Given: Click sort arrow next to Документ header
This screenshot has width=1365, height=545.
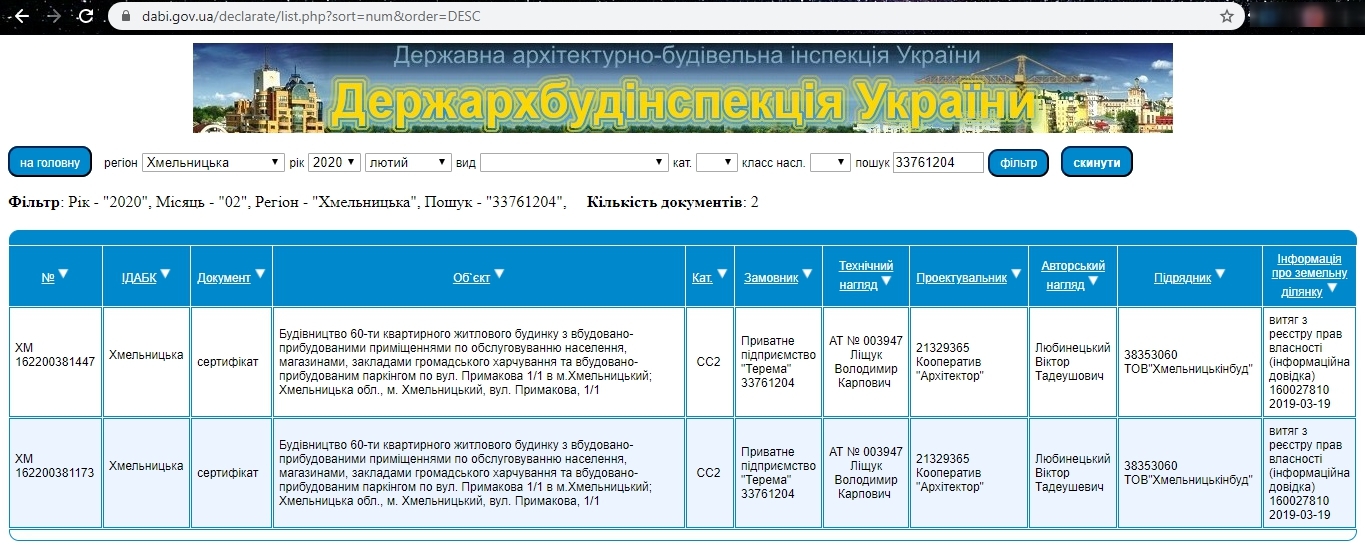Looking at the screenshot, I should 260,274.
